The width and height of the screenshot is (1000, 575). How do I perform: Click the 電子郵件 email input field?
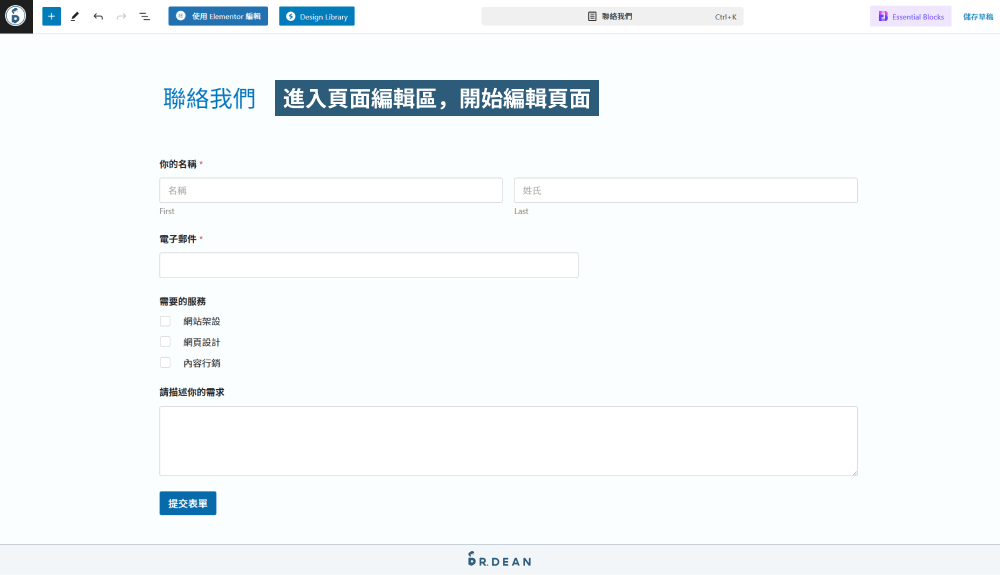pyautogui.click(x=369, y=265)
